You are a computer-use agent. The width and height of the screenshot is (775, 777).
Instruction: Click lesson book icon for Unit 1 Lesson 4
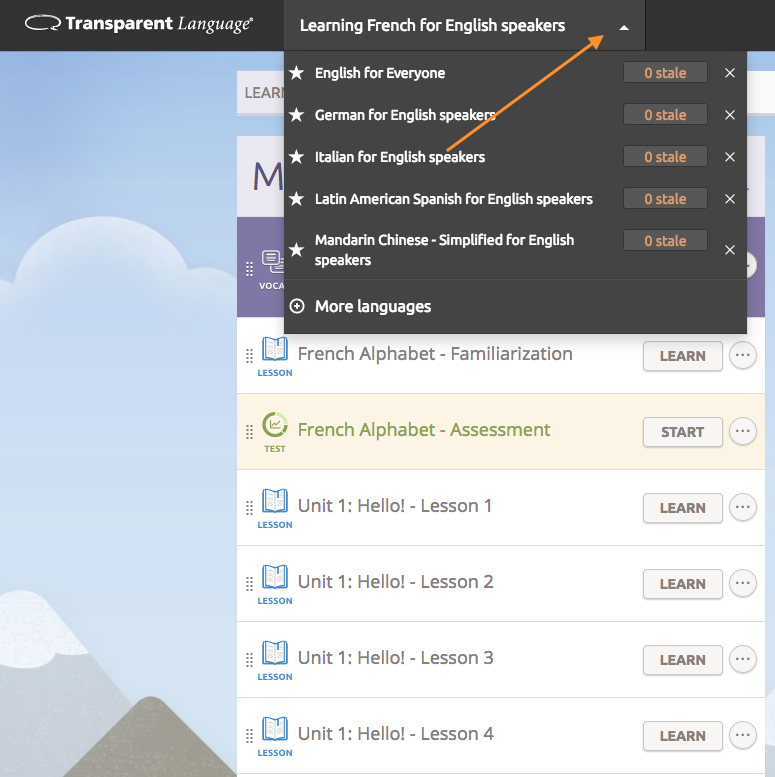click(x=275, y=728)
